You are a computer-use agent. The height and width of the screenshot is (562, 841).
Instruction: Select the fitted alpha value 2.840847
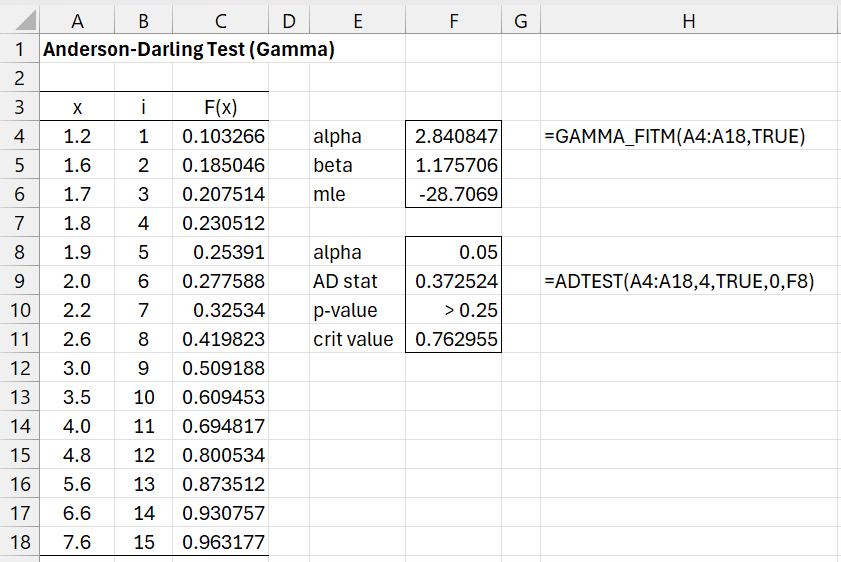[453, 136]
